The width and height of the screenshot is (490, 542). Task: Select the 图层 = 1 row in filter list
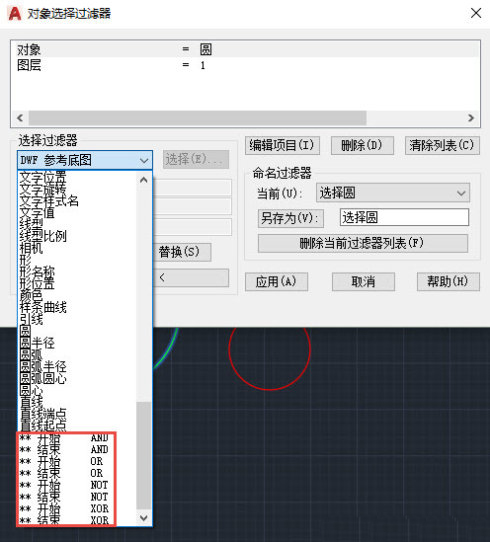pos(245,65)
